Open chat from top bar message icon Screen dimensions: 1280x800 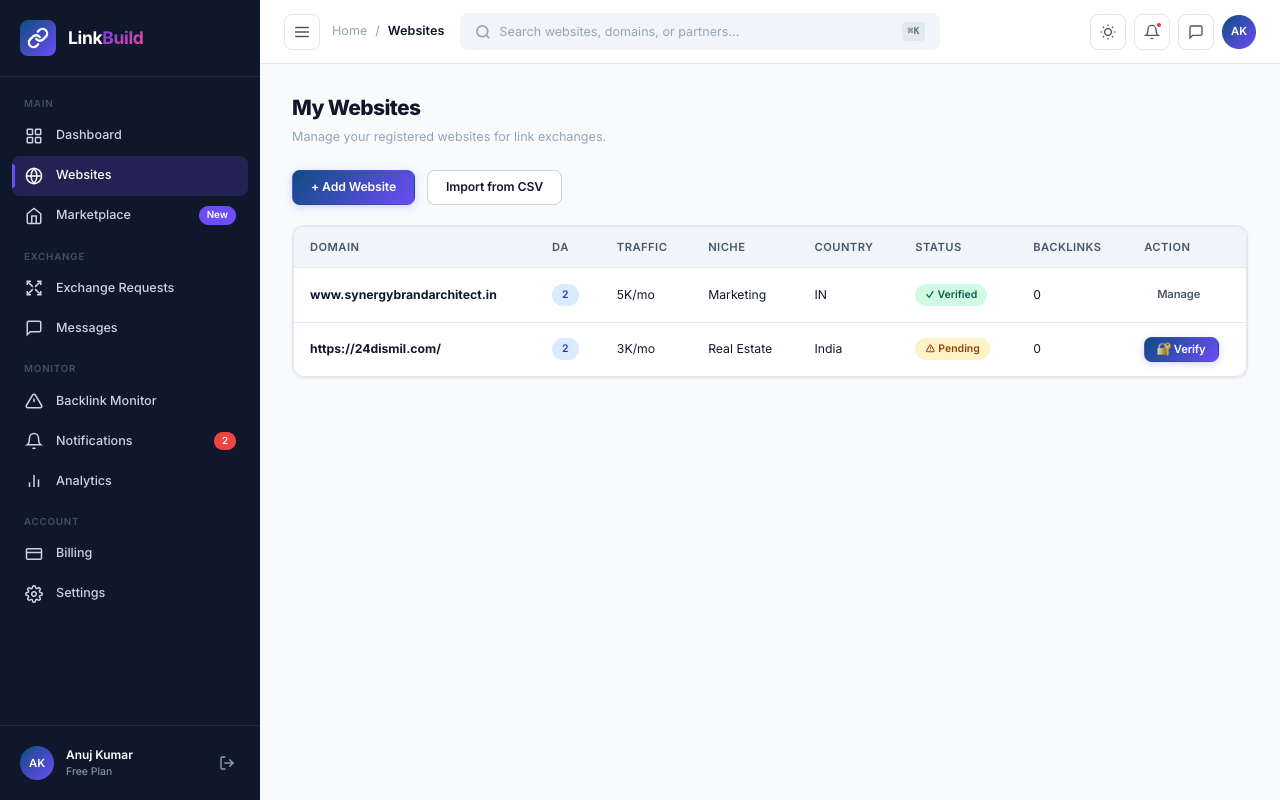click(1196, 32)
